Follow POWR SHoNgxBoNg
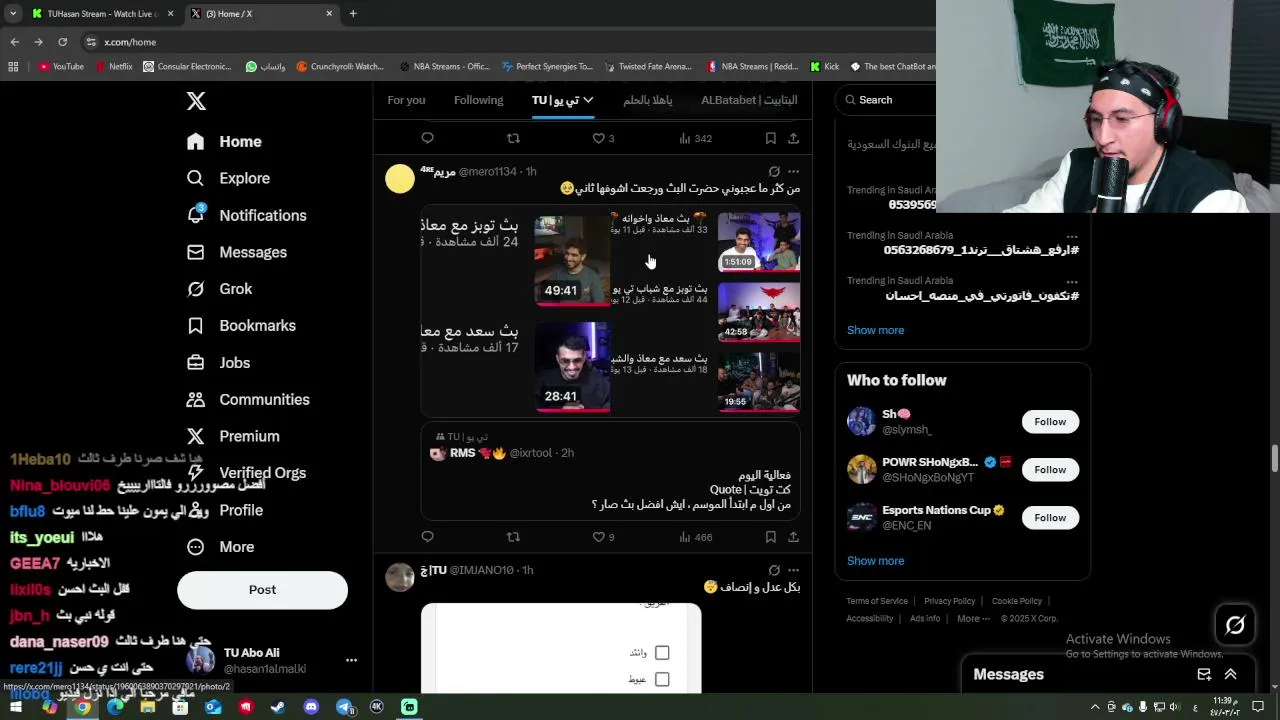 click(x=1050, y=470)
